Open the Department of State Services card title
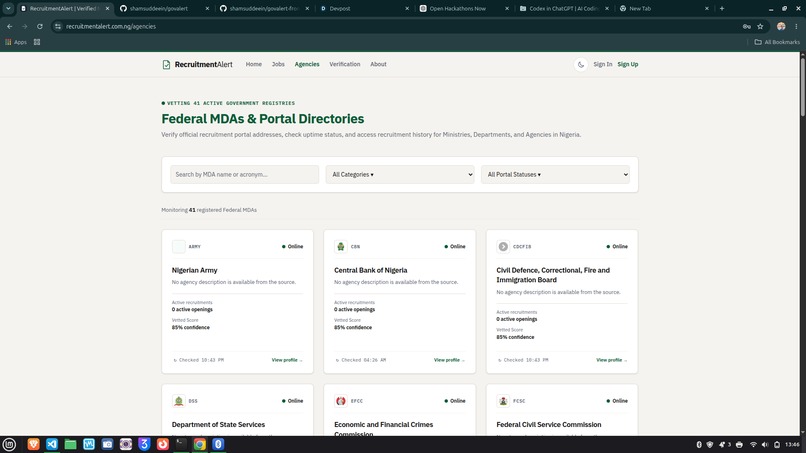 click(x=218, y=425)
